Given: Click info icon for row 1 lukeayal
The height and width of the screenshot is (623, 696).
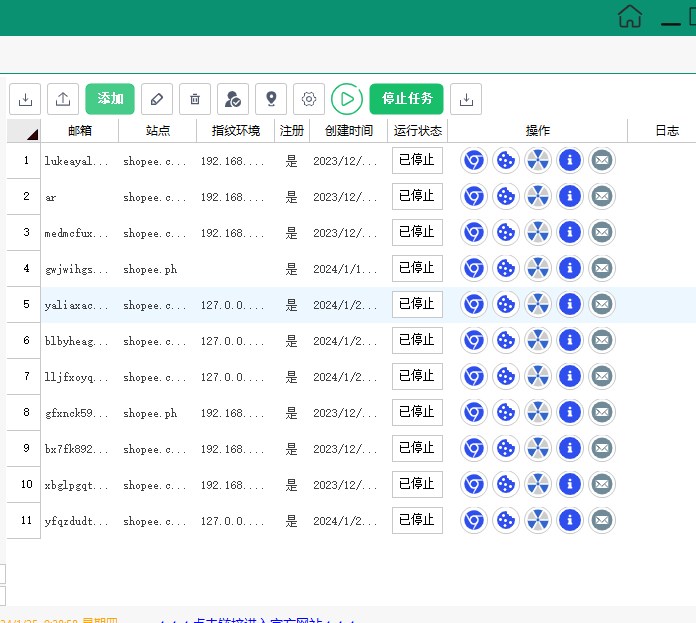Looking at the screenshot, I should tap(570, 160).
